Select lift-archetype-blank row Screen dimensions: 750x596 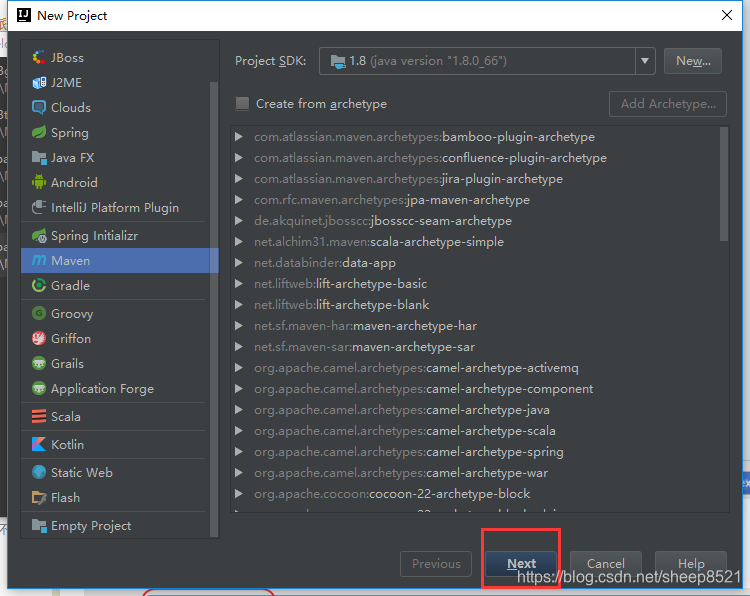(475, 305)
